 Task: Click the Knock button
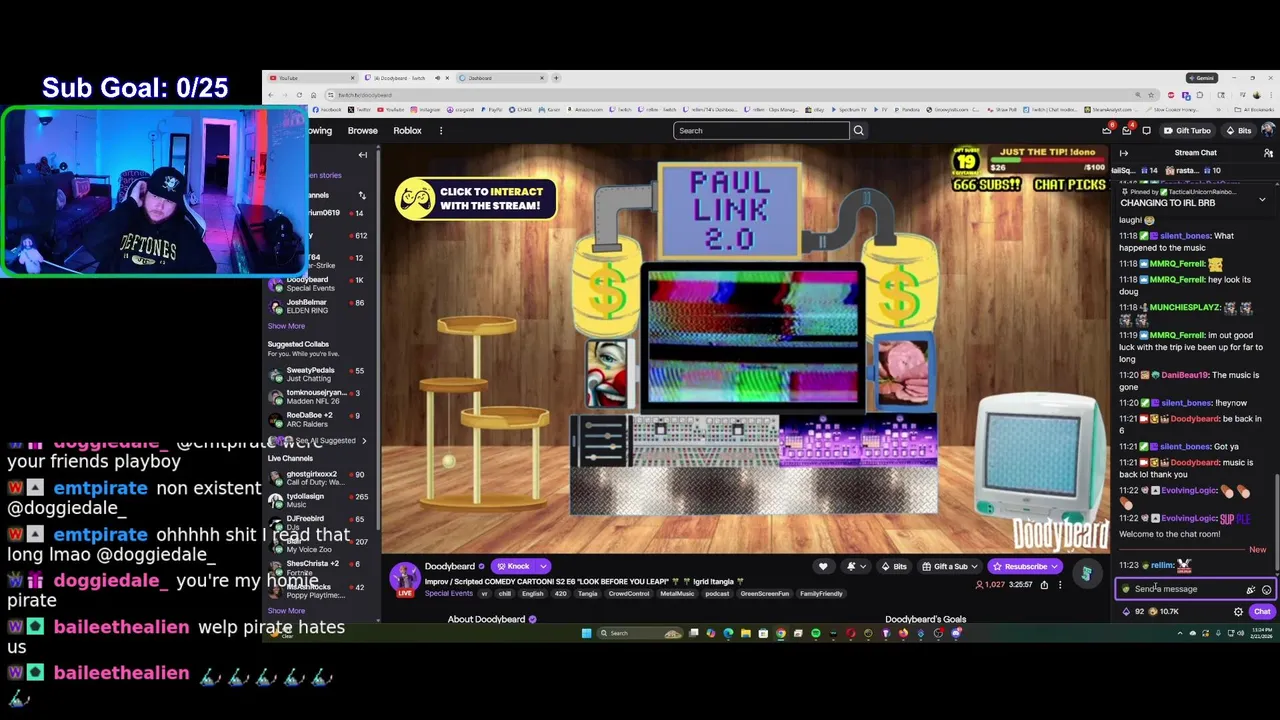pyautogui.click(x=514, y=566)
